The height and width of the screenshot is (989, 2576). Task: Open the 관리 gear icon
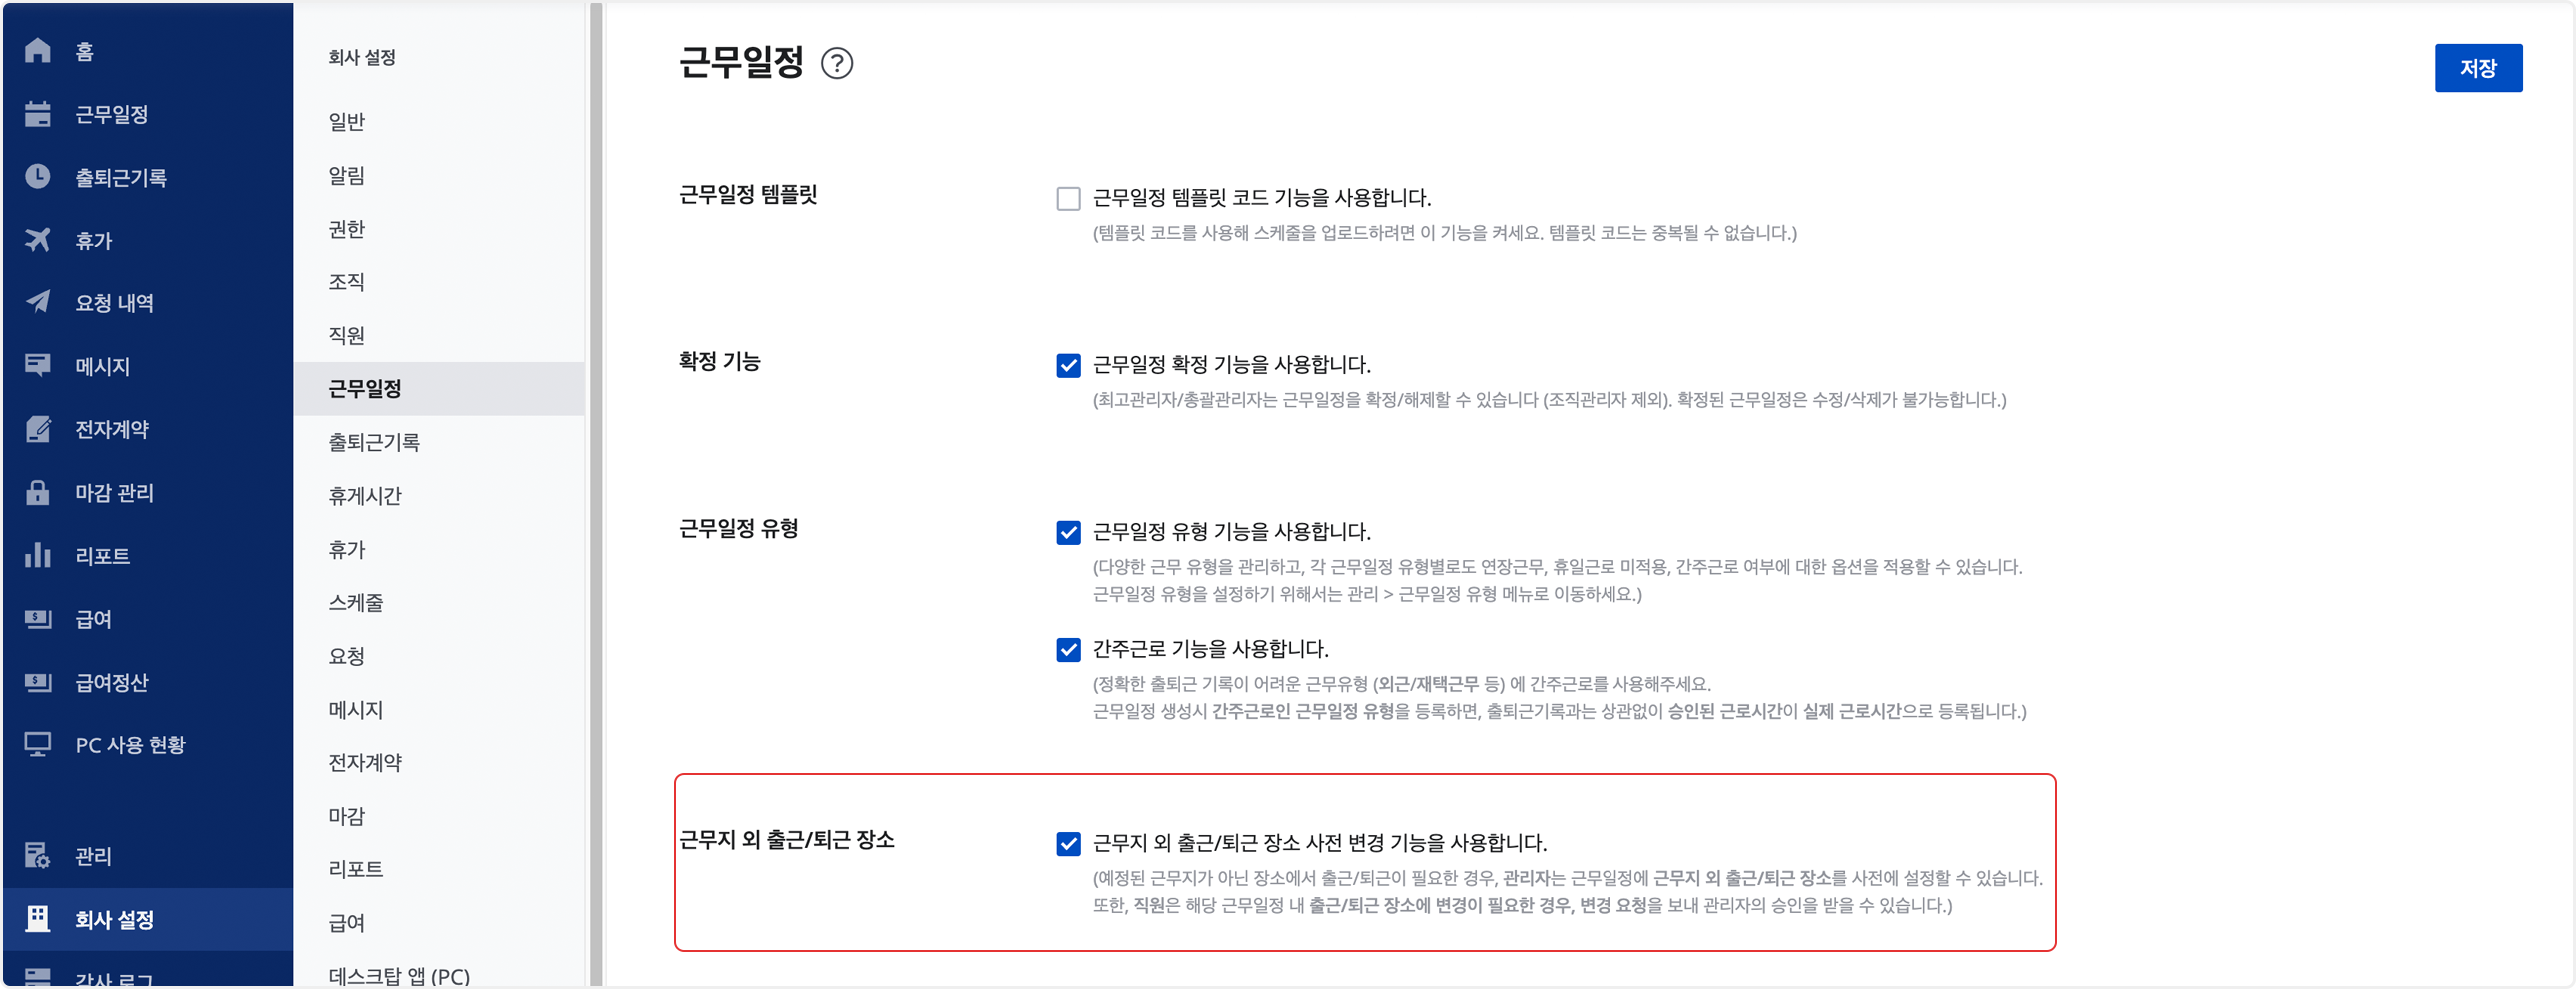38,855
